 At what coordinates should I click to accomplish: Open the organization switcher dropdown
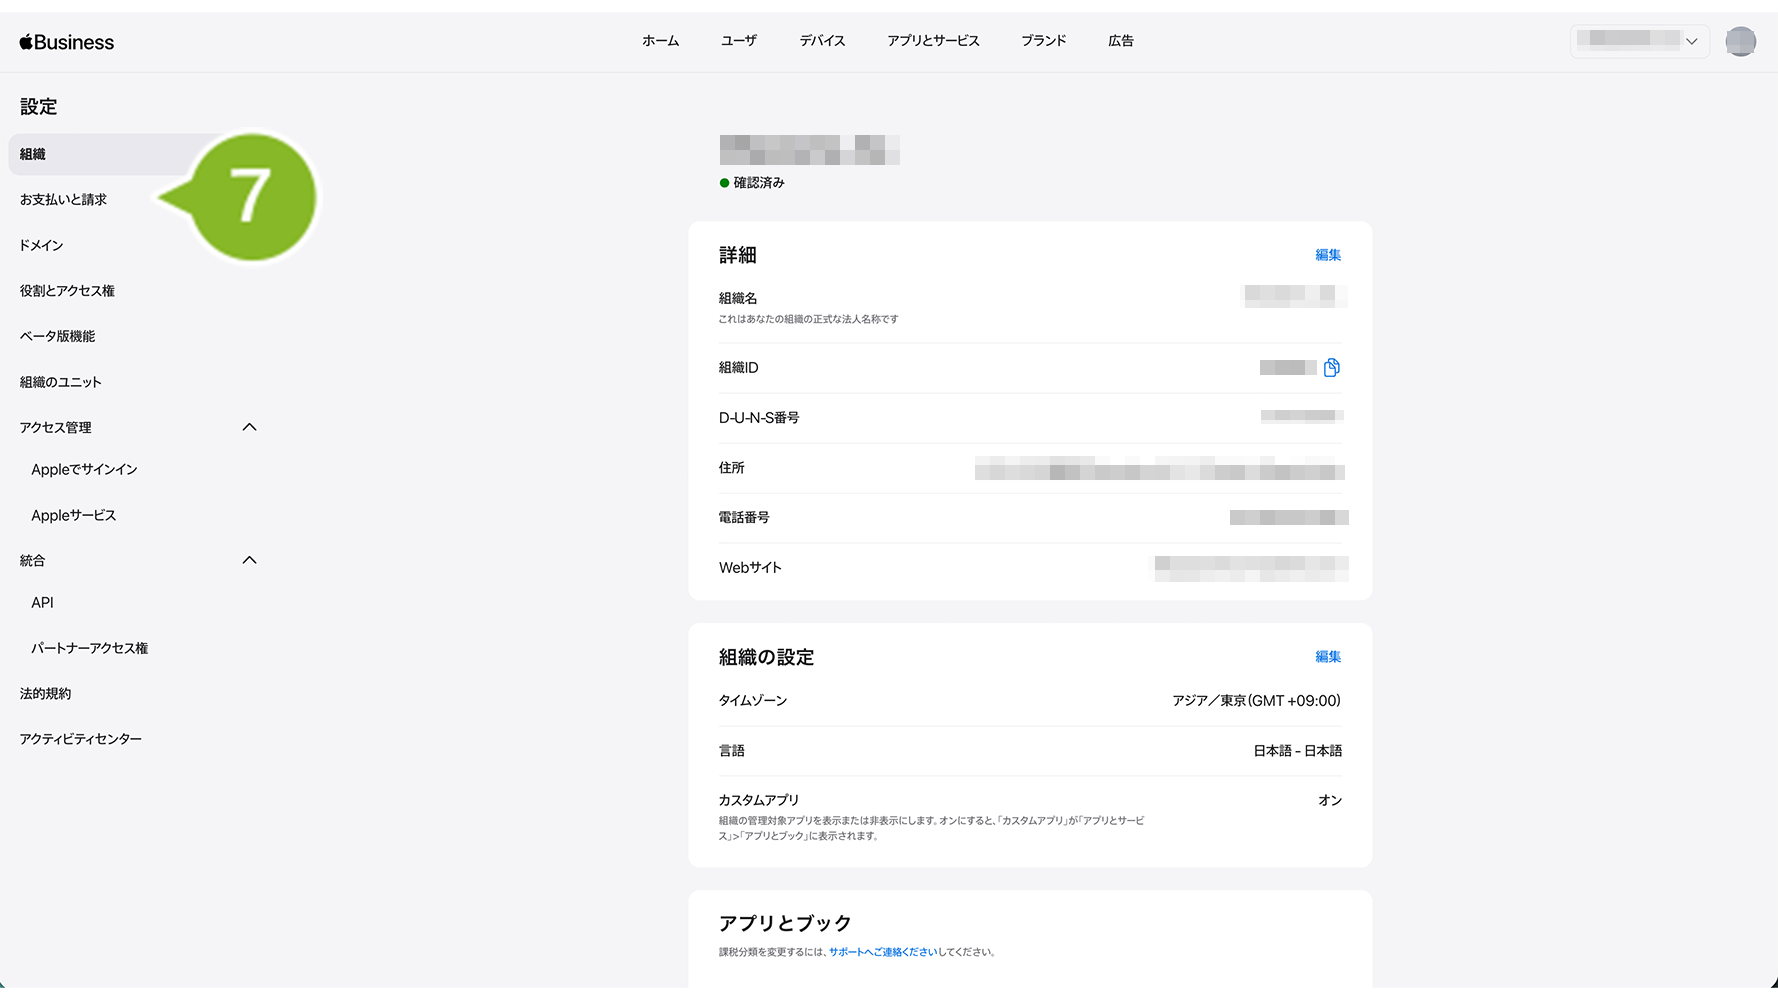tap(1638, 41)
